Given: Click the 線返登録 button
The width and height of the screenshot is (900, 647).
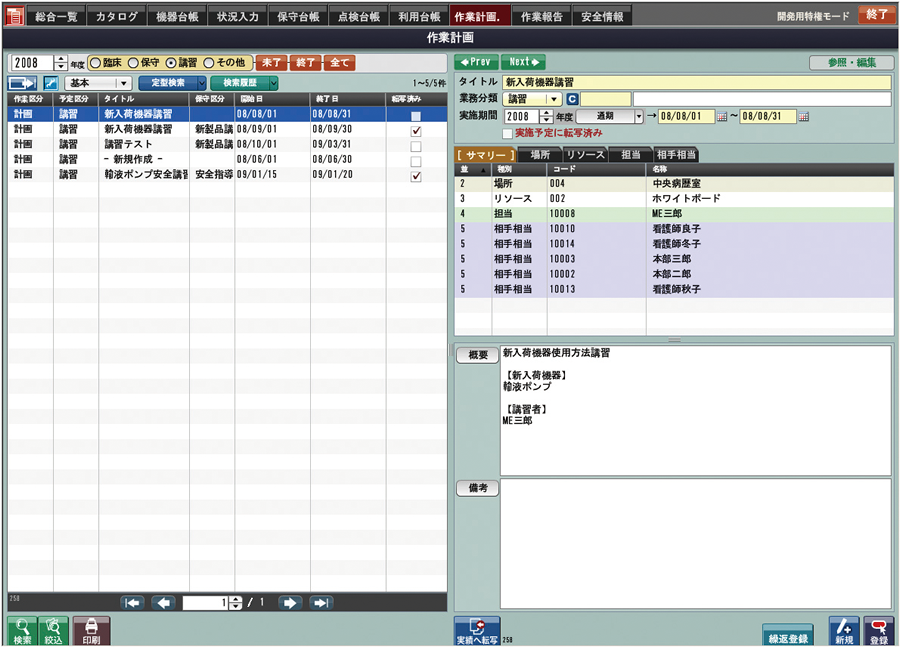Looking at the screenshot, I should coord(787,637).
